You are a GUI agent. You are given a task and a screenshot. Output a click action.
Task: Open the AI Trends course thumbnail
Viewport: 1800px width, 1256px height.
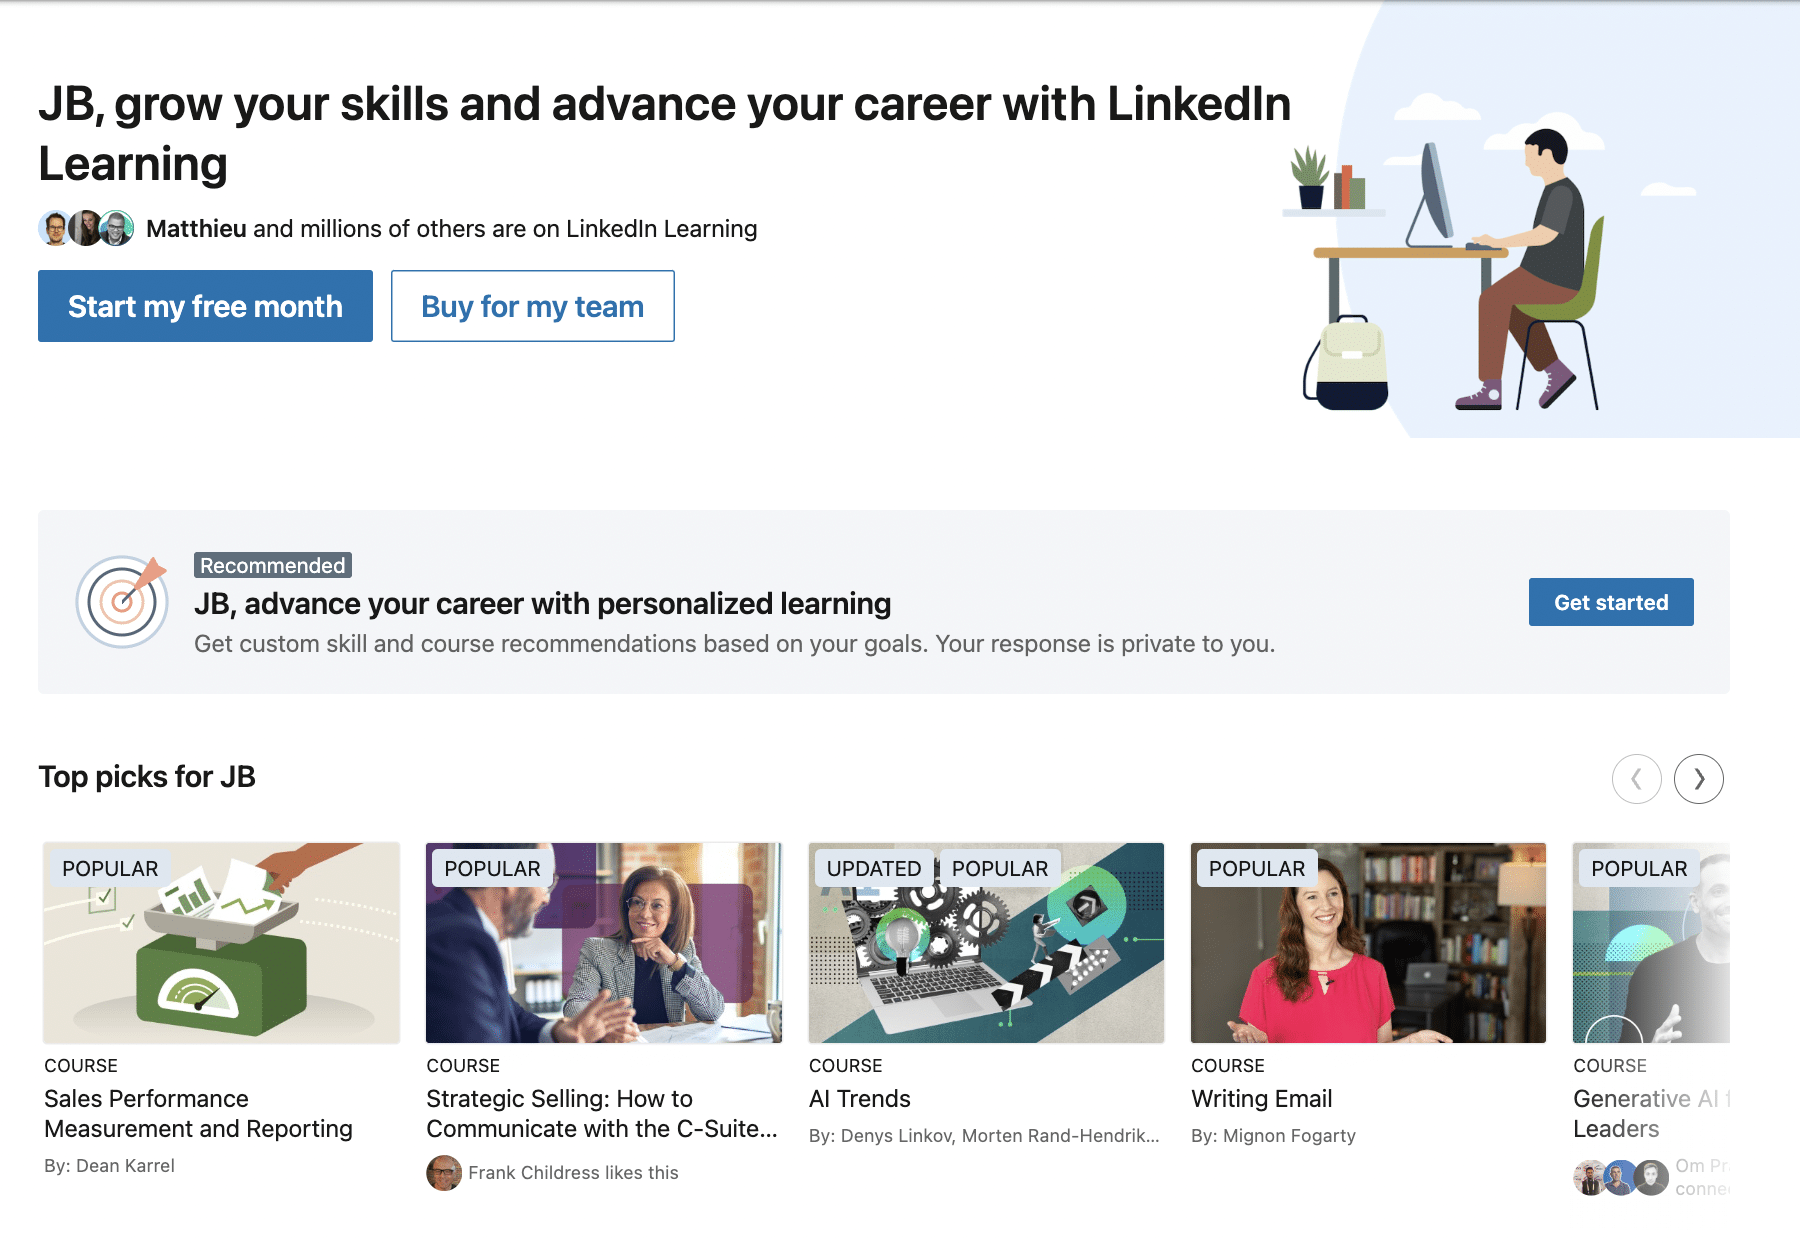[986, 942]
